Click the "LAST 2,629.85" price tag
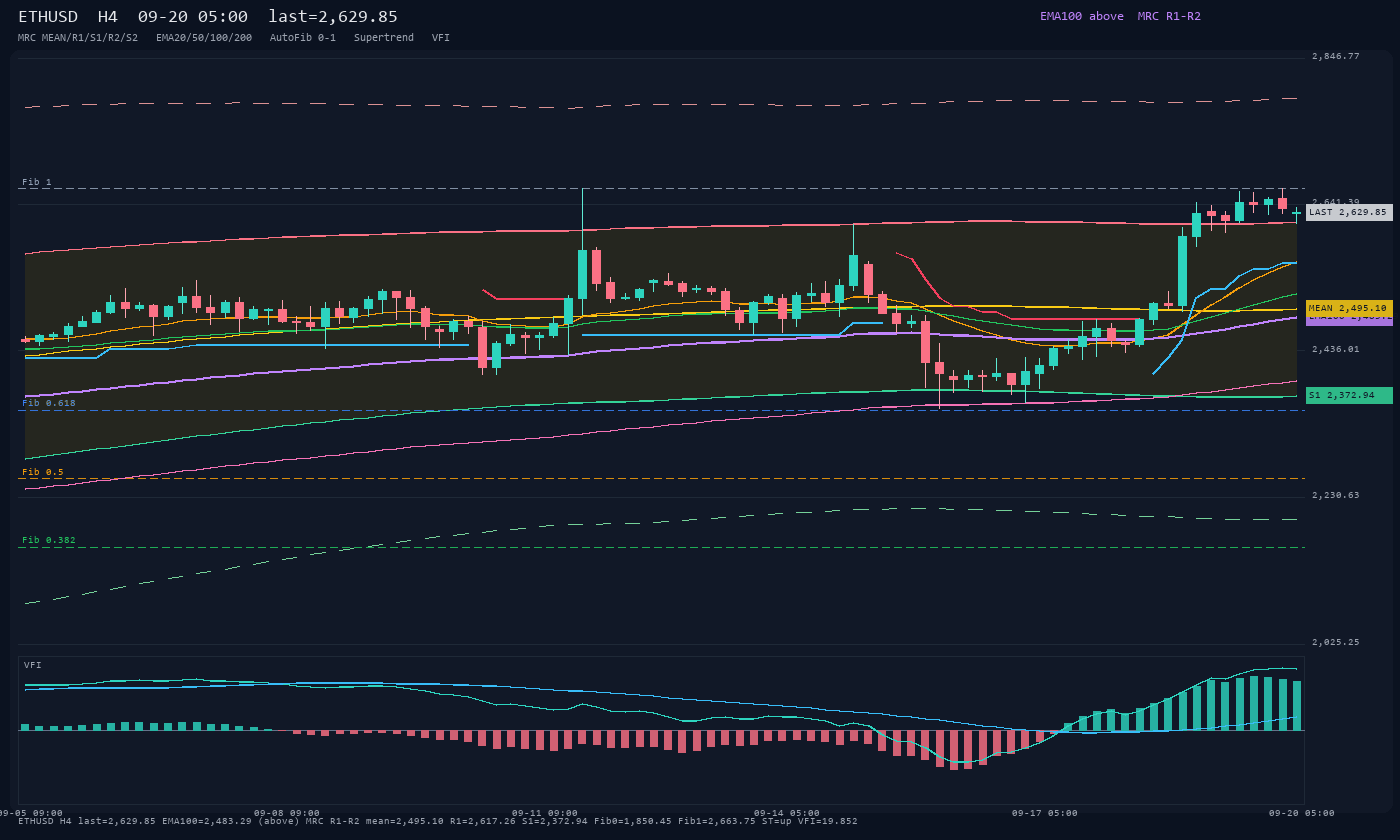 pyautogui.click(x=1349, y=212)
